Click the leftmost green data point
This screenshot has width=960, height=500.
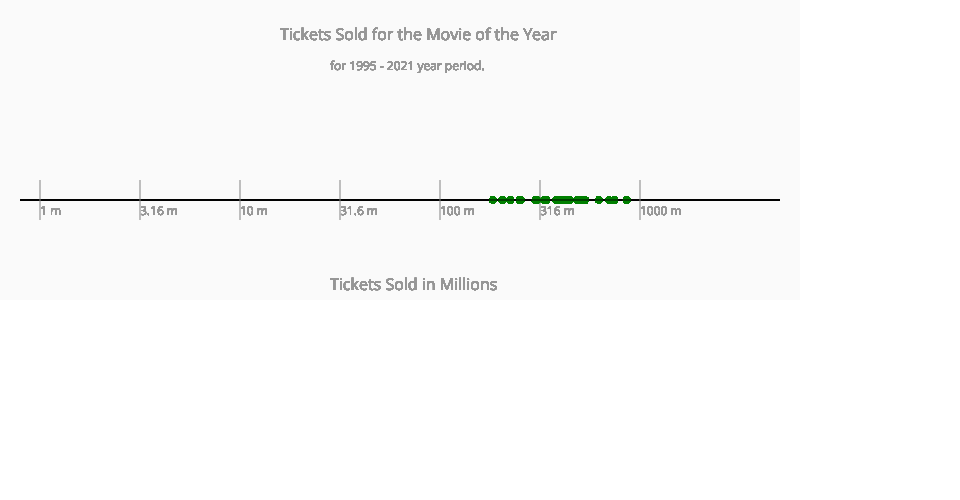click(493, 200)
